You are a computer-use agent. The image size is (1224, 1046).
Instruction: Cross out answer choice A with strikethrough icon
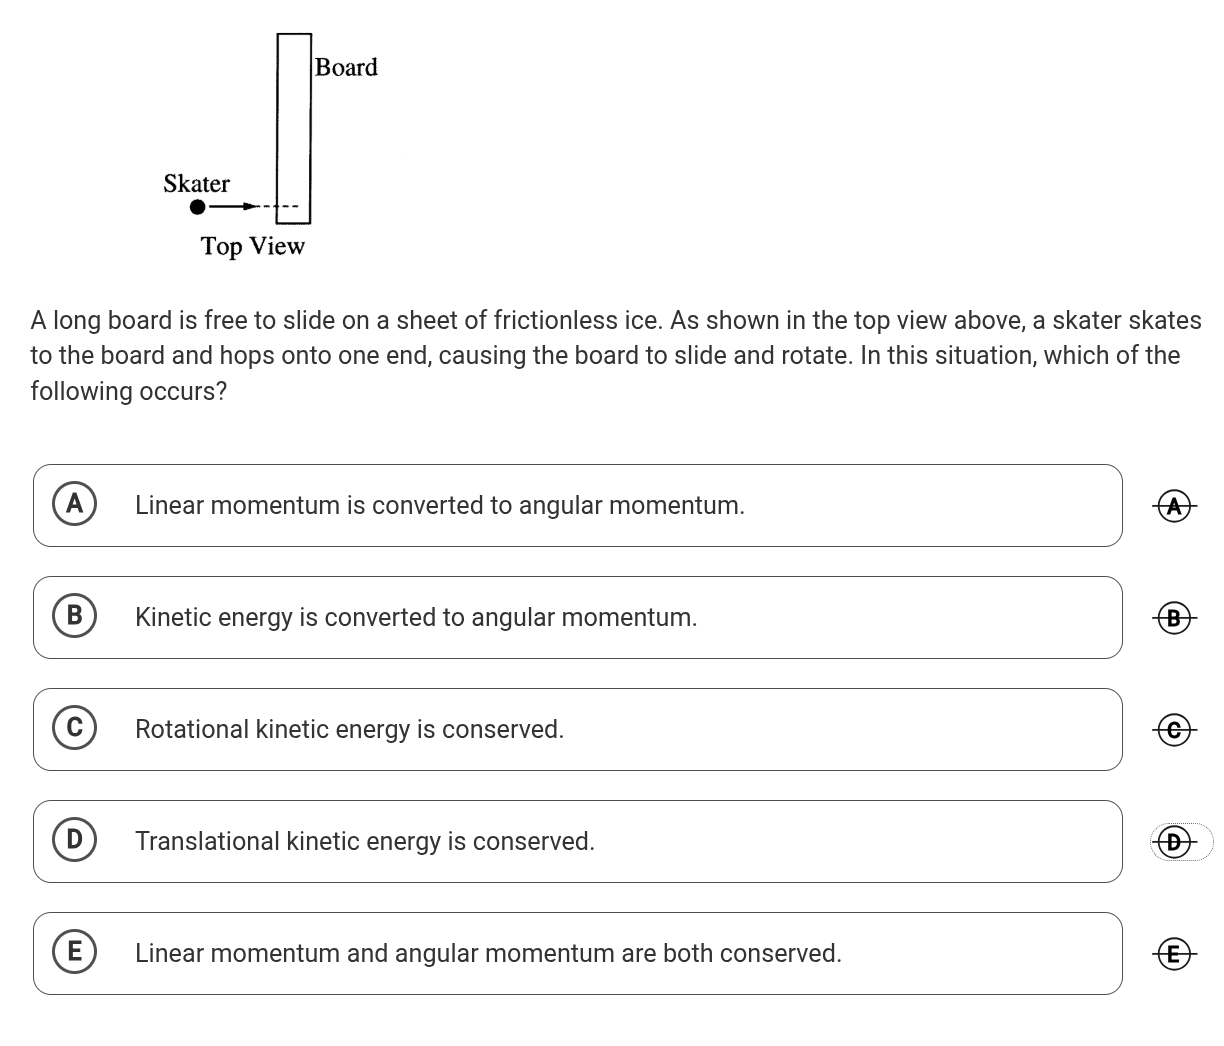[1175, 506]
